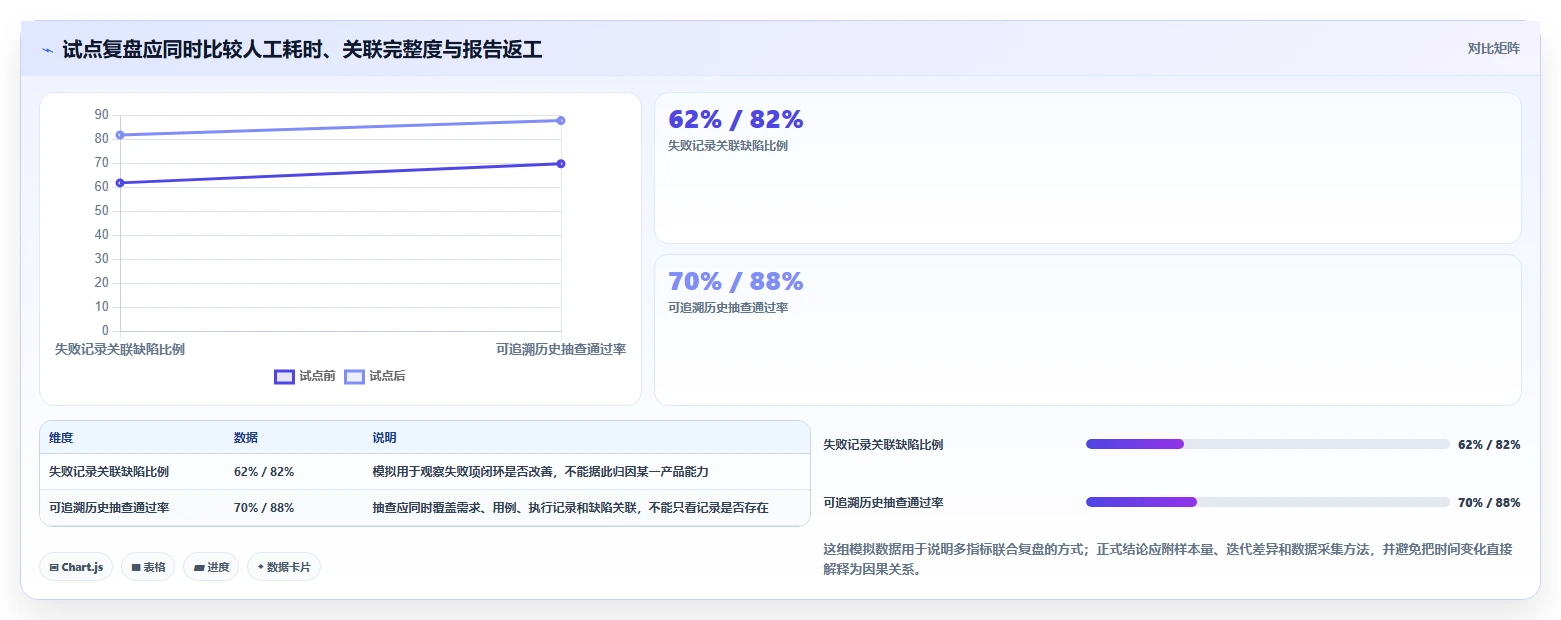Click the 试点前 data point at 62

pyautogui.click(x=120, y=183)
